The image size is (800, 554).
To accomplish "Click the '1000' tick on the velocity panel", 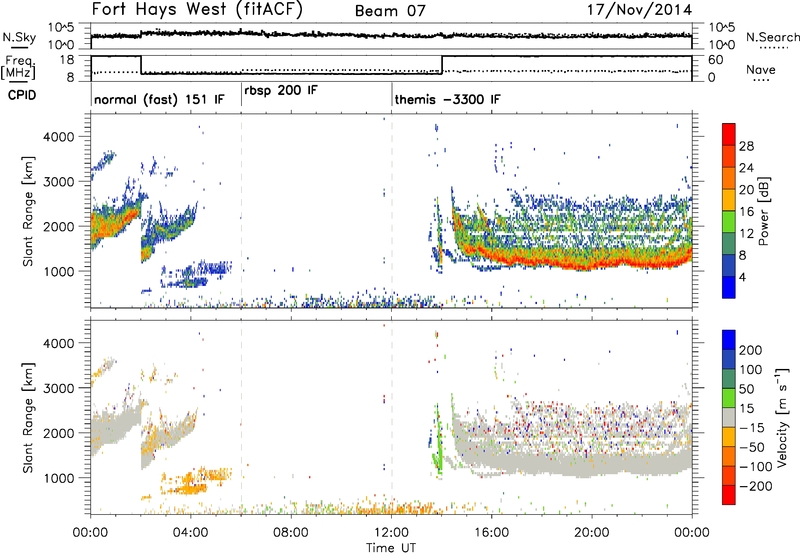I will [59, 478].
